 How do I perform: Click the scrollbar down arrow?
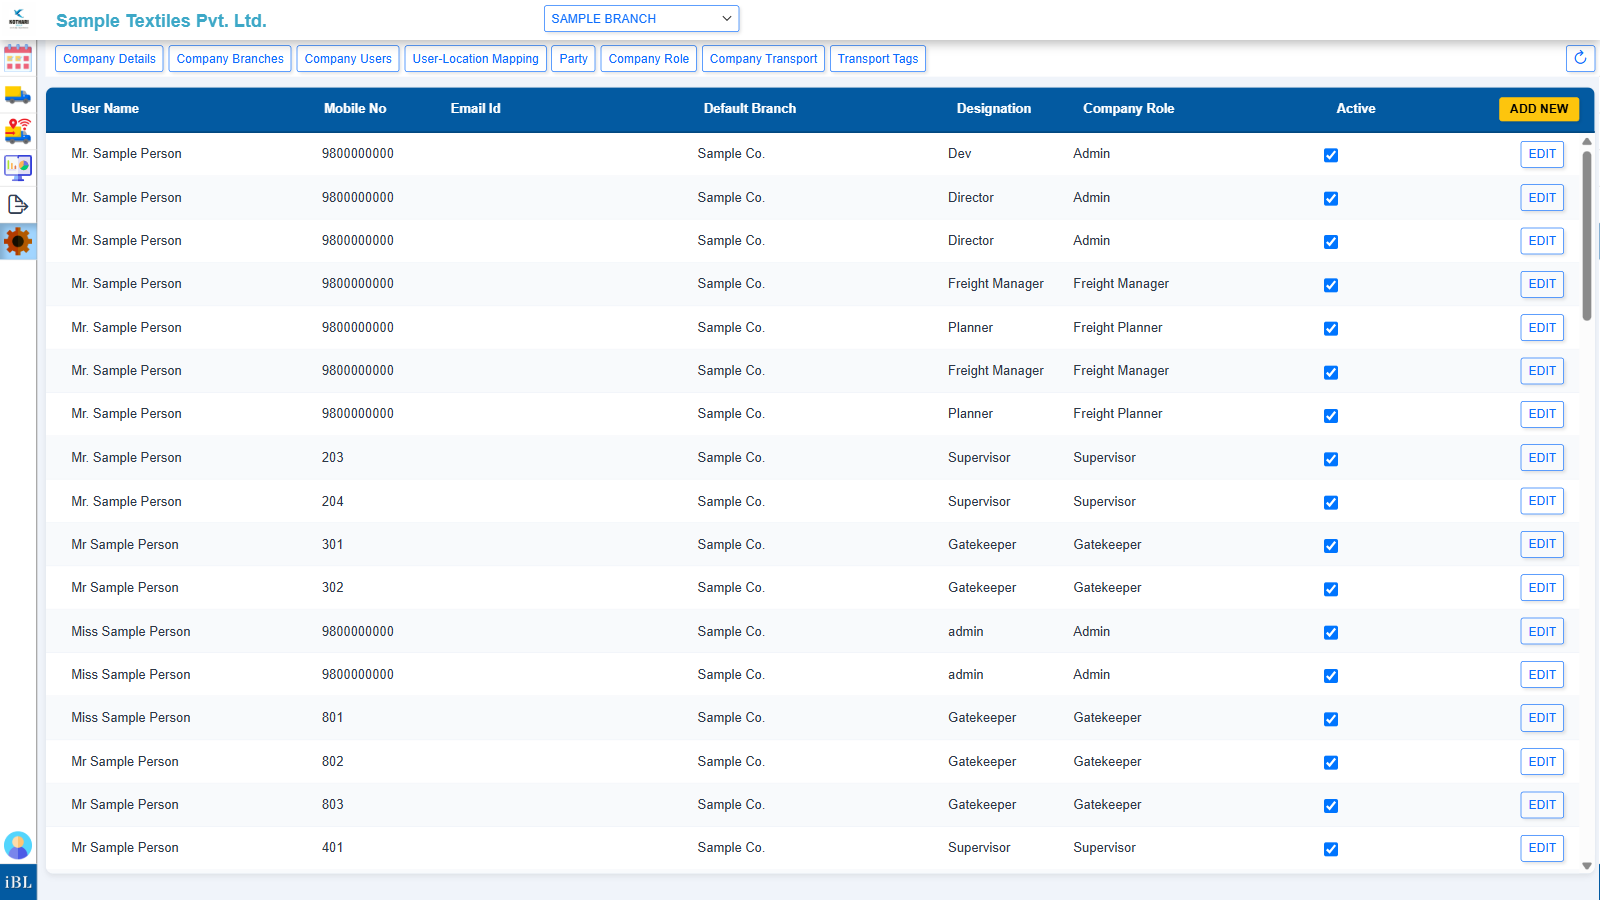click(1587, 866)
